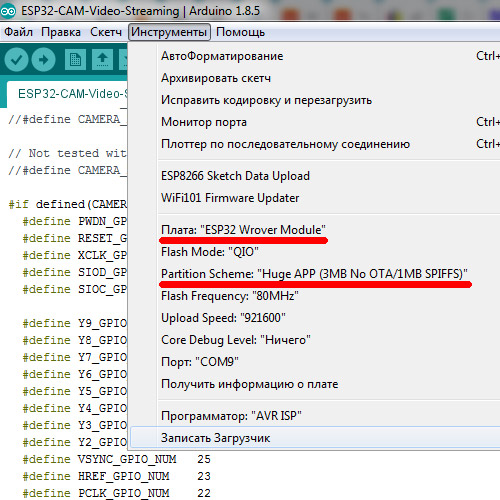Click the Arduino logo in title bar
The image size is (500, 500).
tap(8, 11)
